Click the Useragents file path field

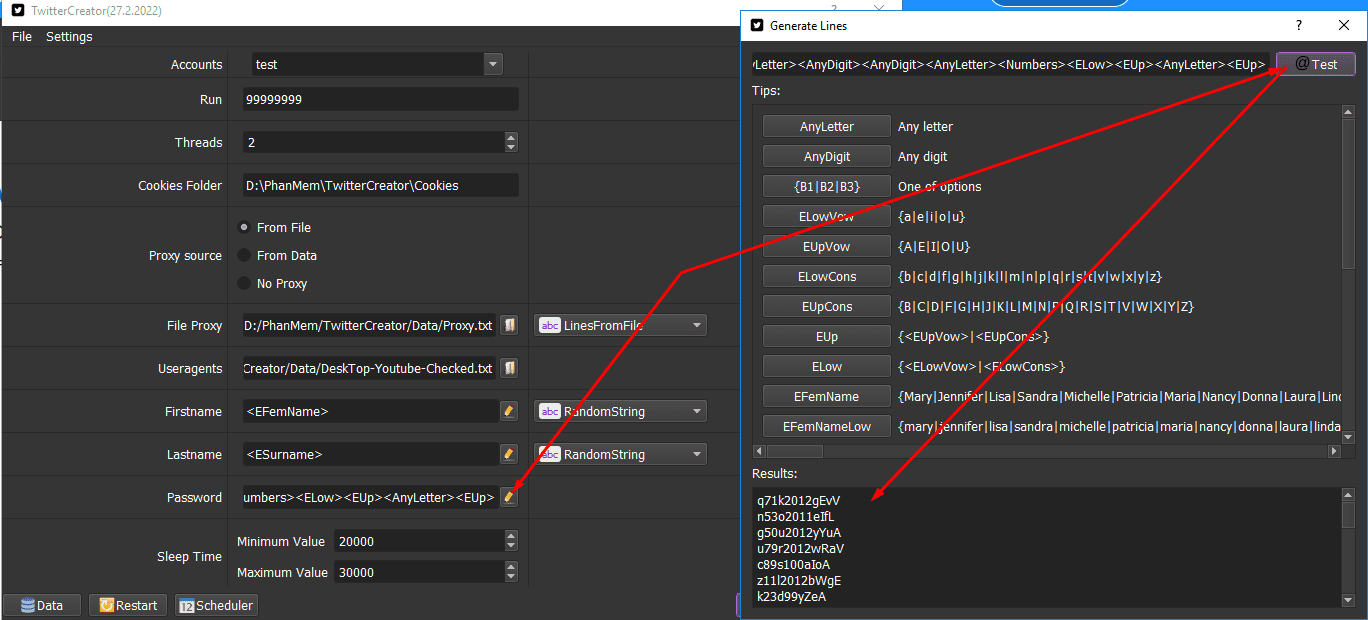[x=370, y=368]
